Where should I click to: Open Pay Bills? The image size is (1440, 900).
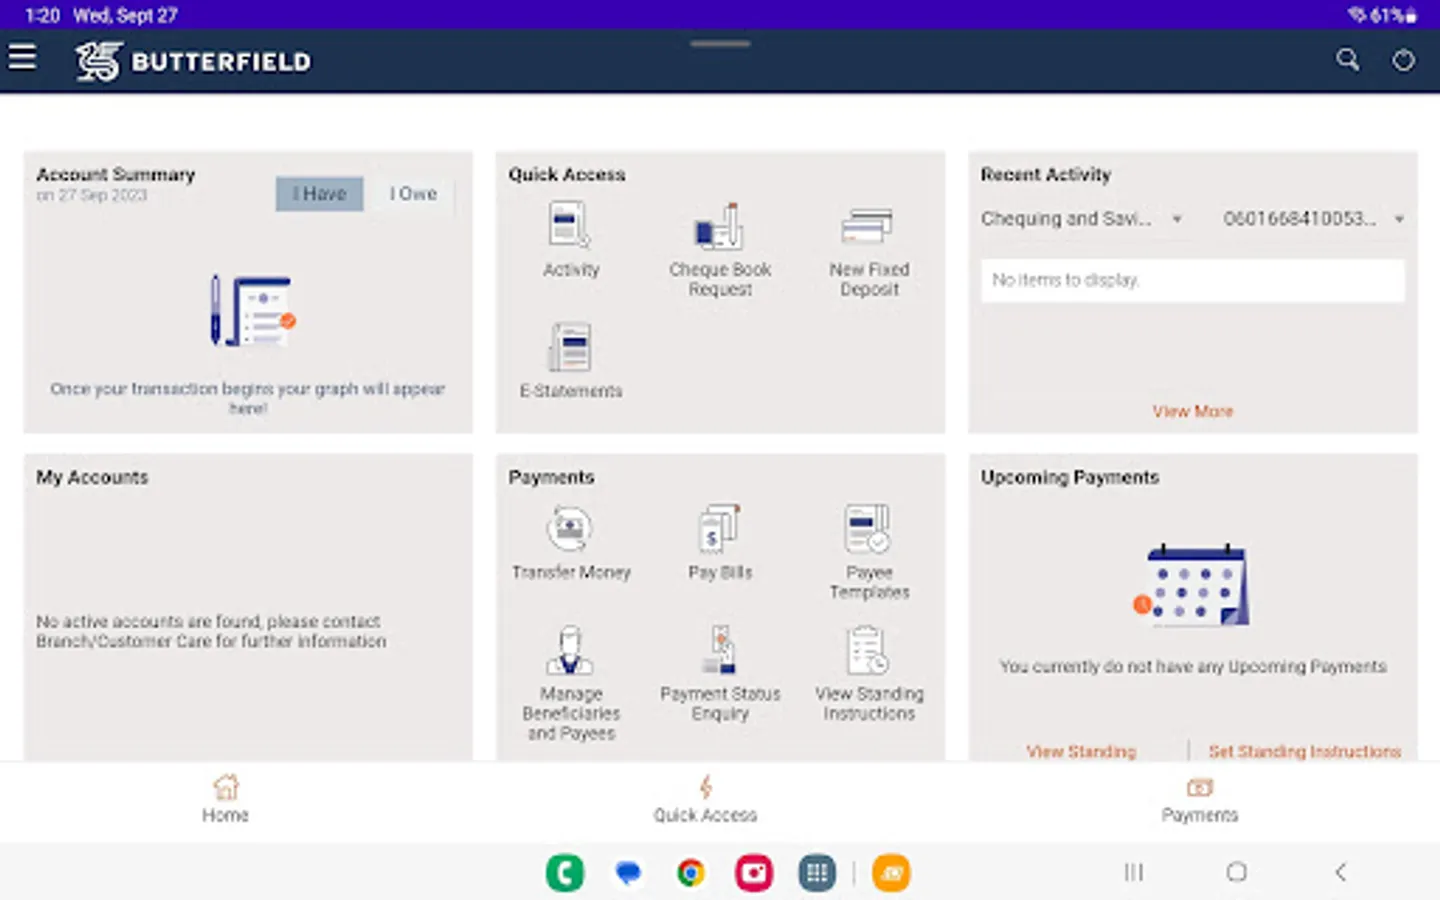click(x=720, y=543)
